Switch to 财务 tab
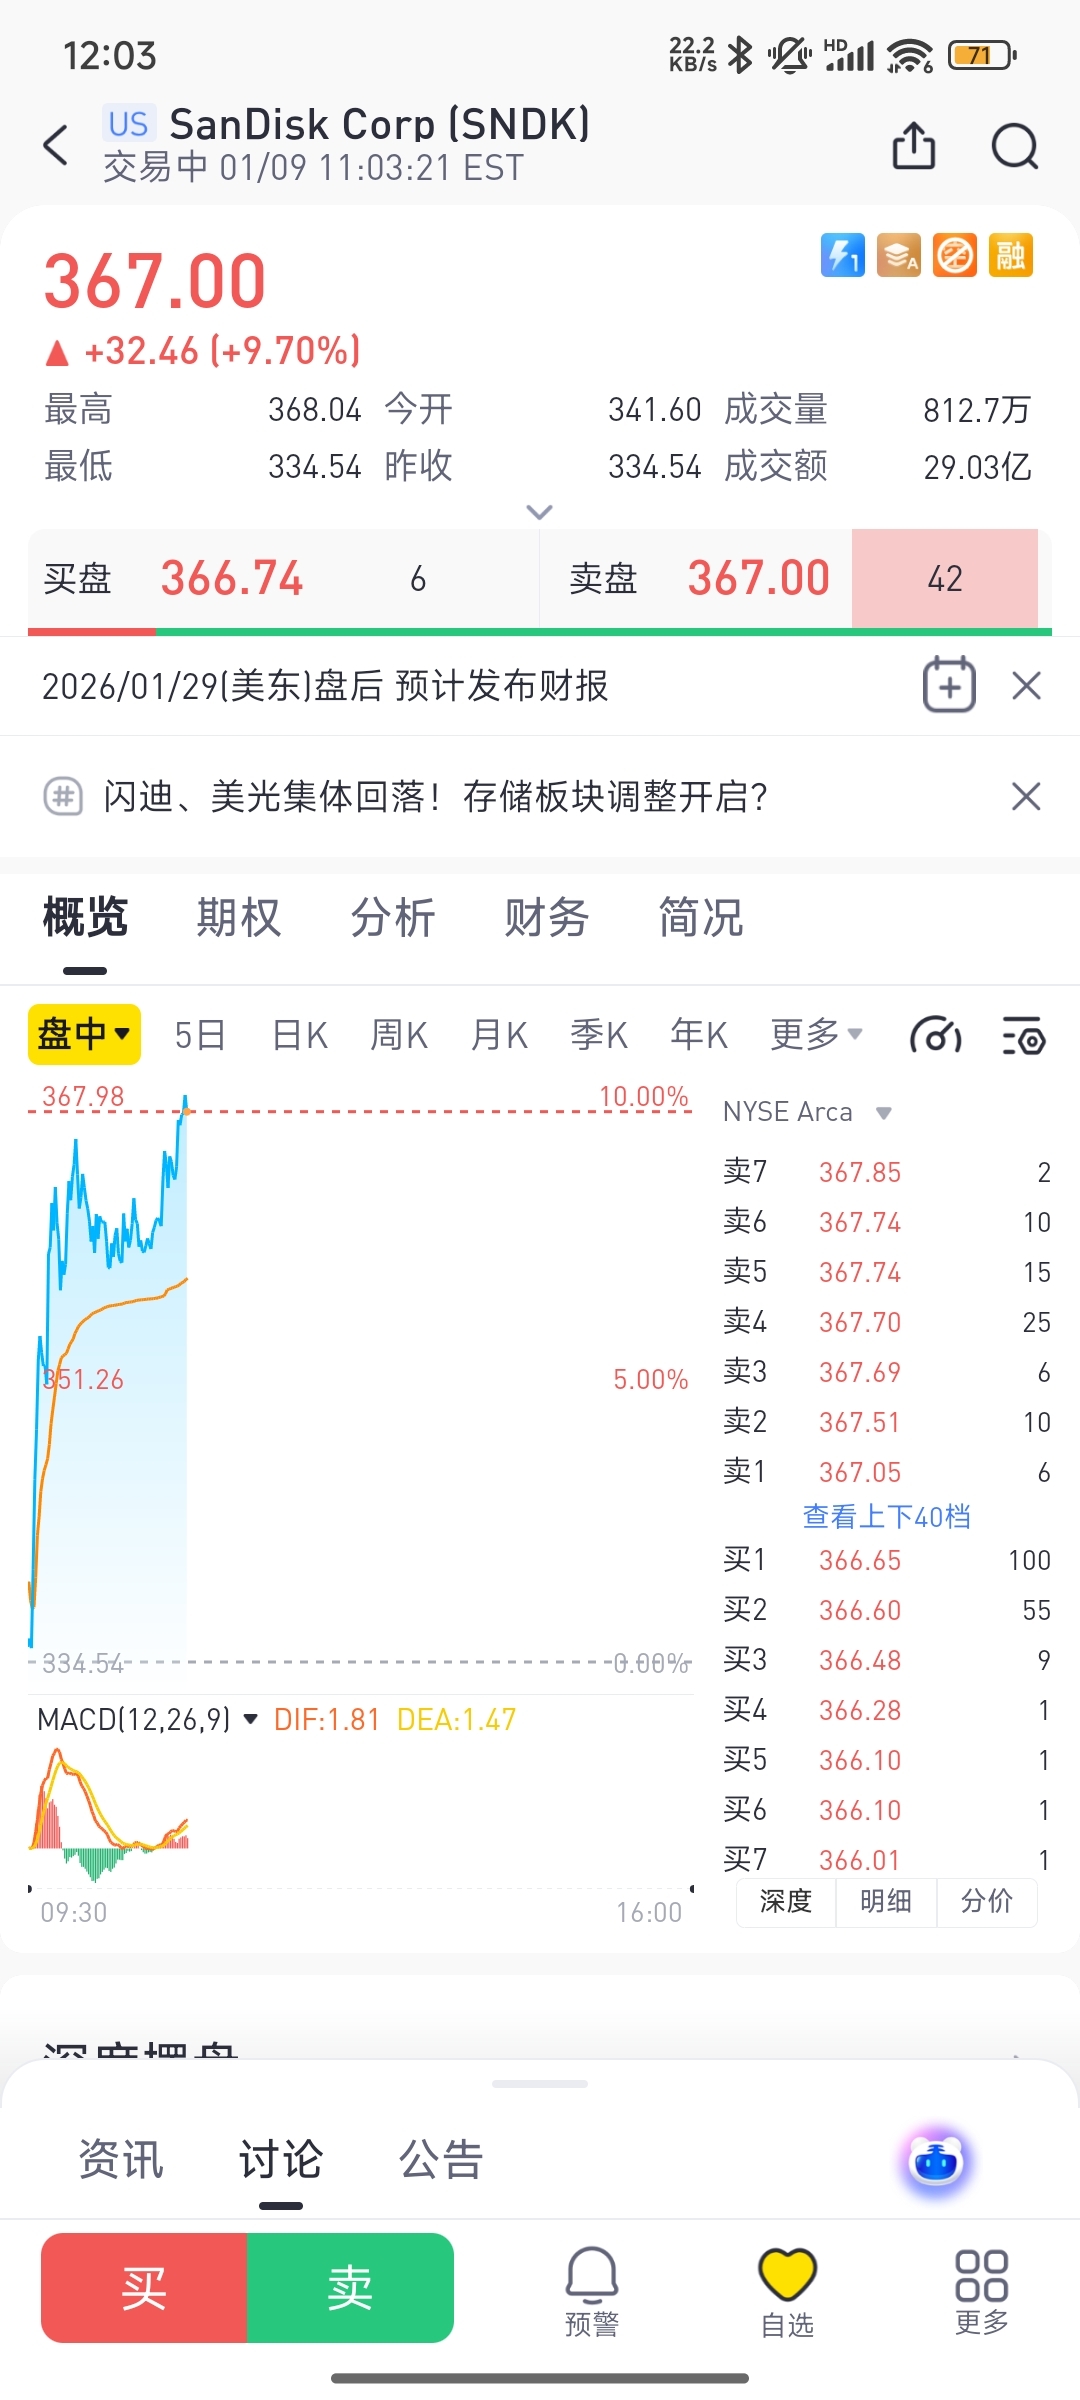This screenshot has width=1080, height=2400. pyautogui.click(x=547, y=917)
